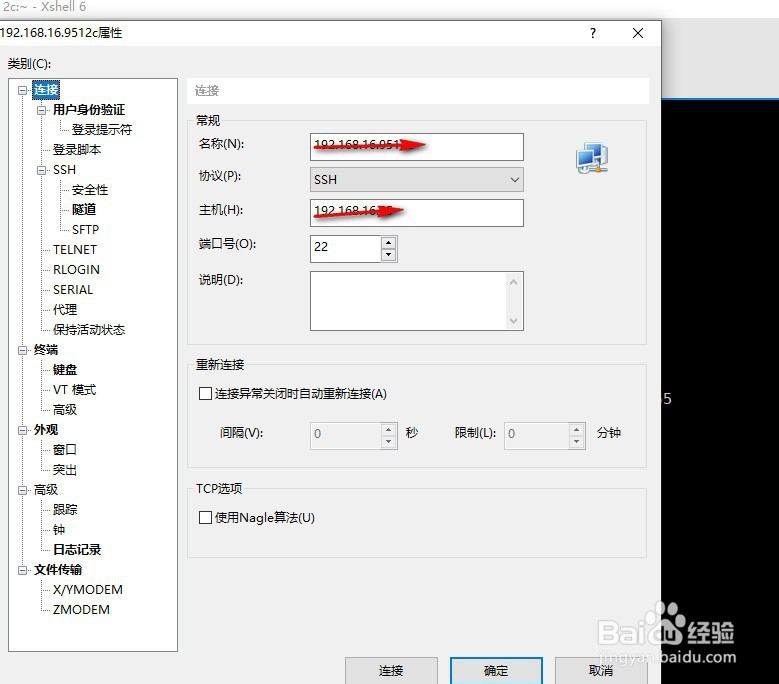Enable auto reconnect on abnormal close checkbox
Screen dimensions: 779x684
tap(205, 394)
